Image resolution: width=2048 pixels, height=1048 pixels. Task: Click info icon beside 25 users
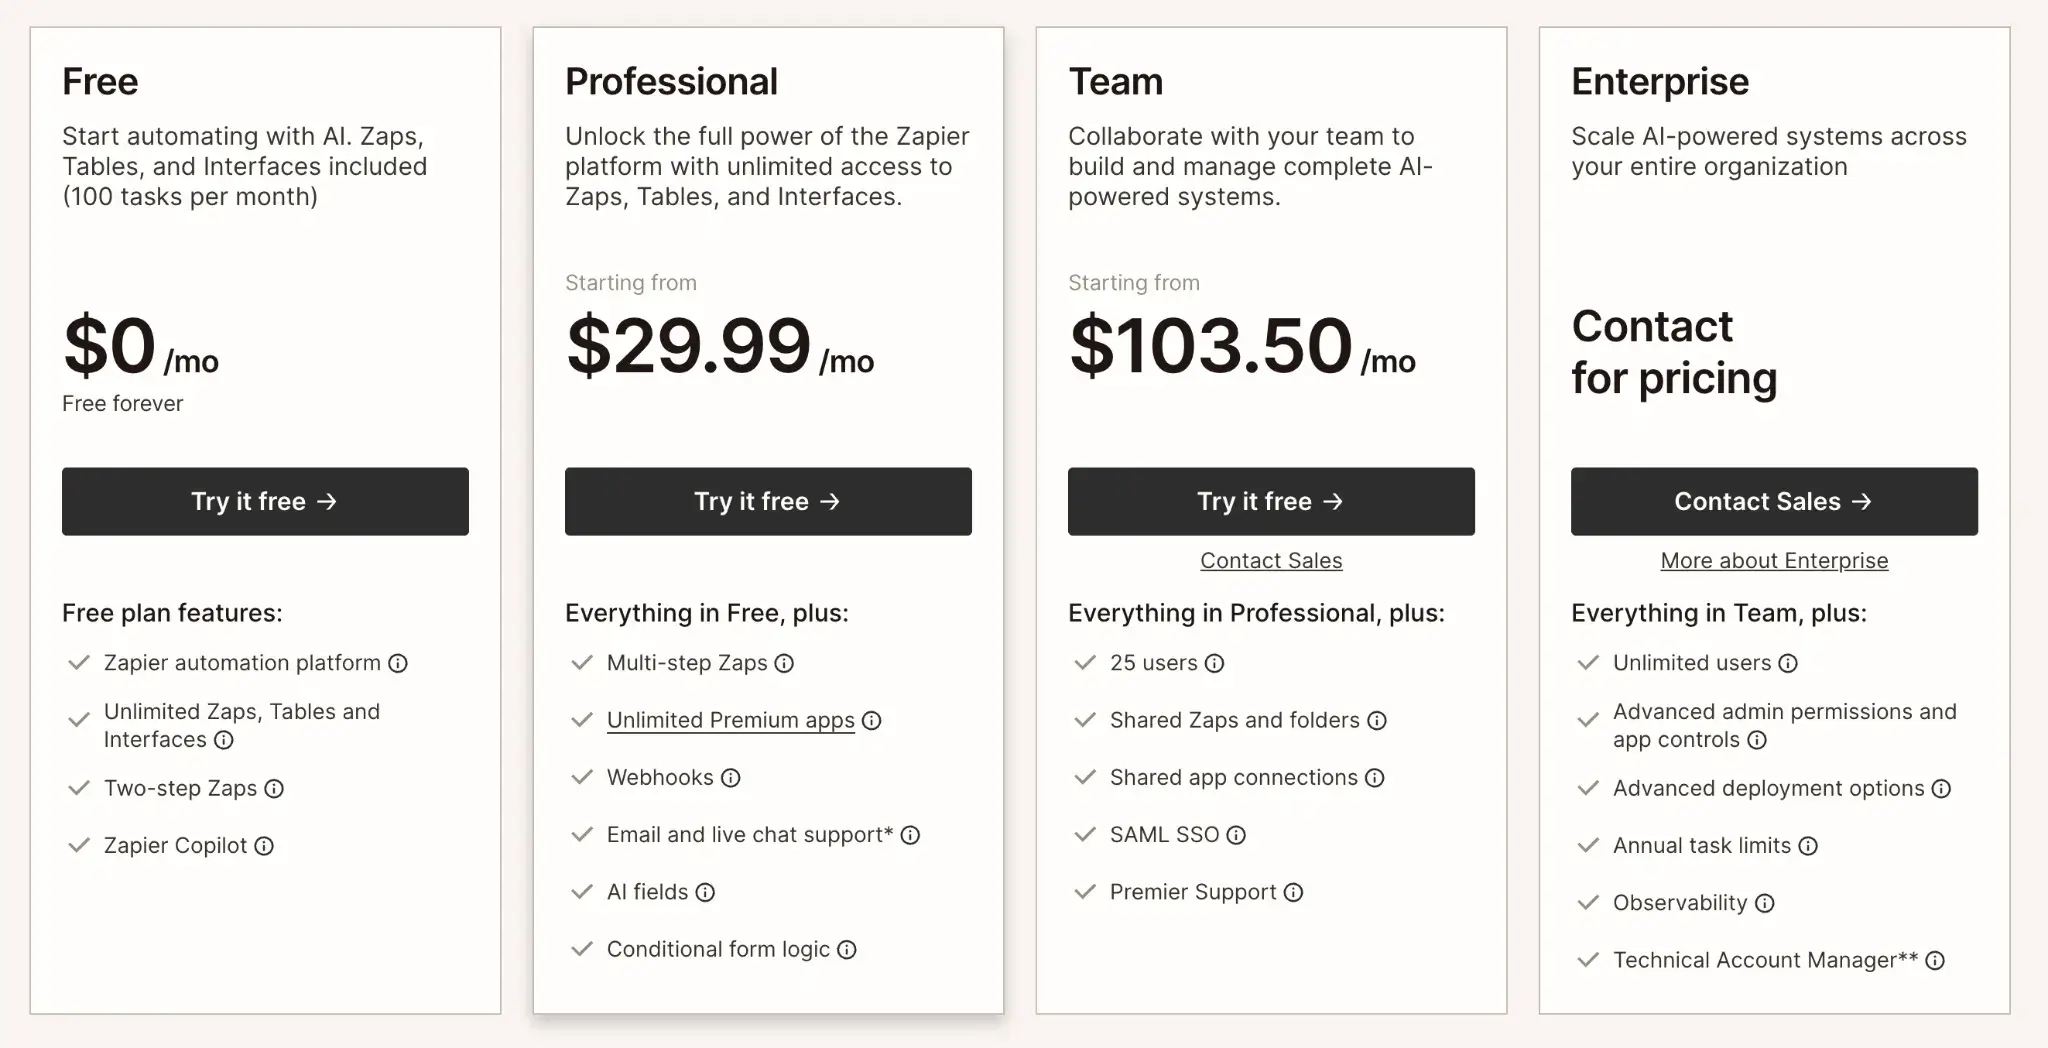[x=1214, y=663]
